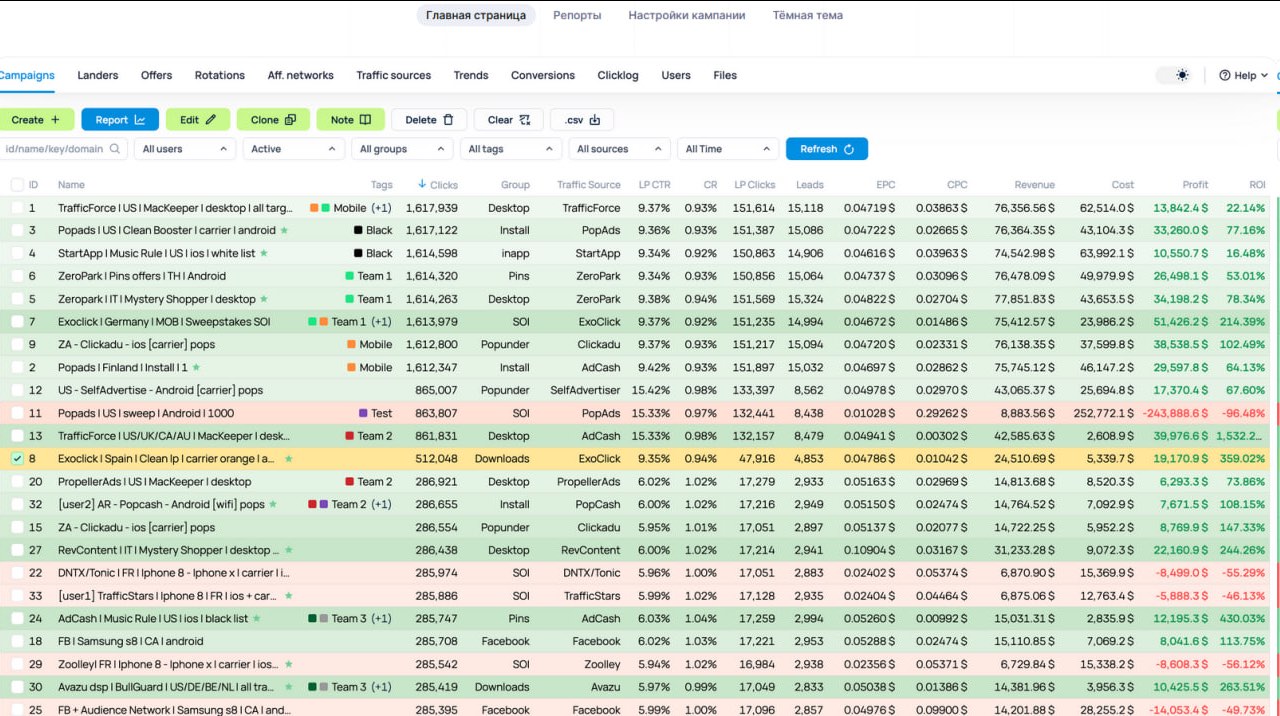This screenshot has width=1280, height=716.
Task: Click the duplicate icon on Clone button
Action: tap(290, 120)
